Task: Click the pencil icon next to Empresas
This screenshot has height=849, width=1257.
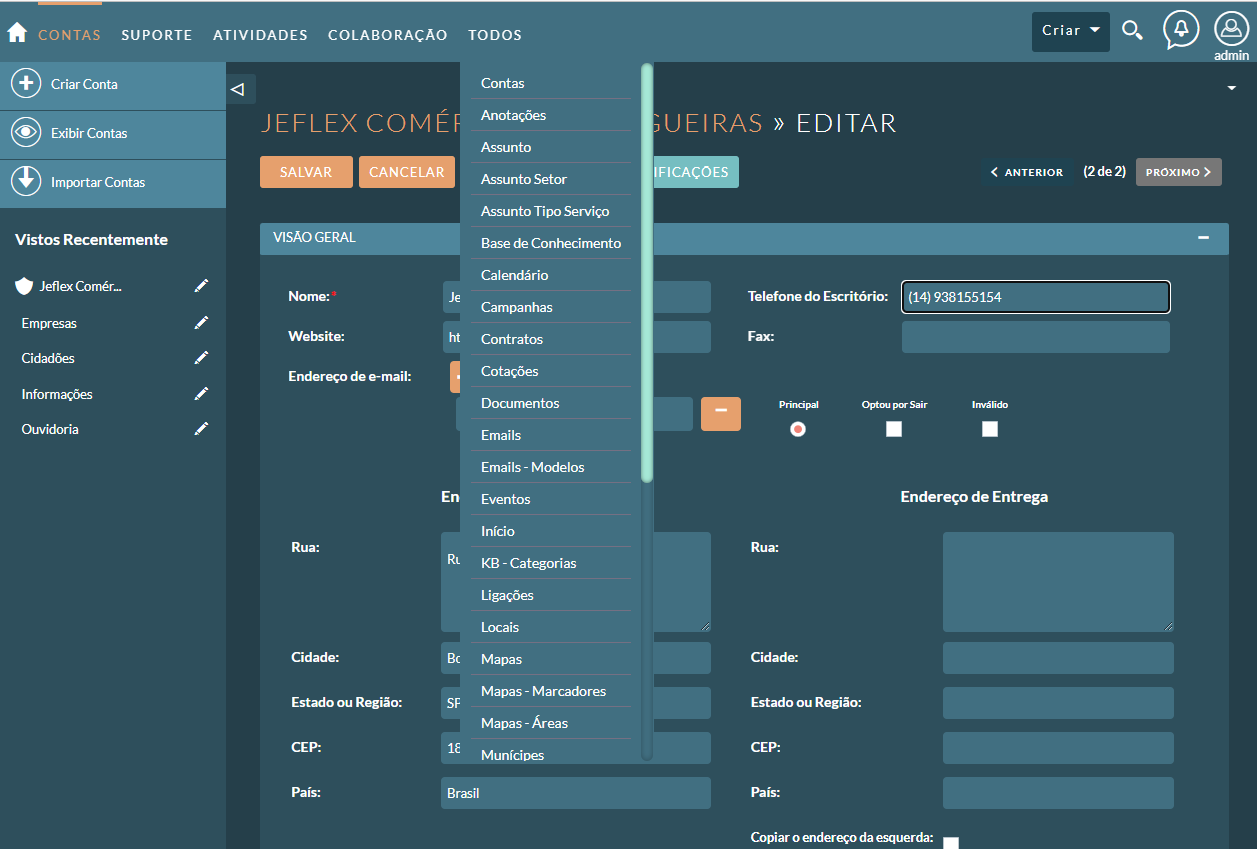Action: 202,323
